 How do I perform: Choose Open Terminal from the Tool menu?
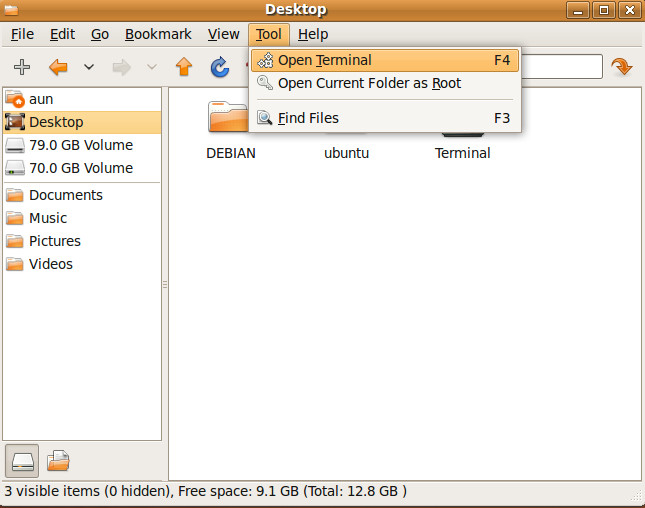pos(385,60)
